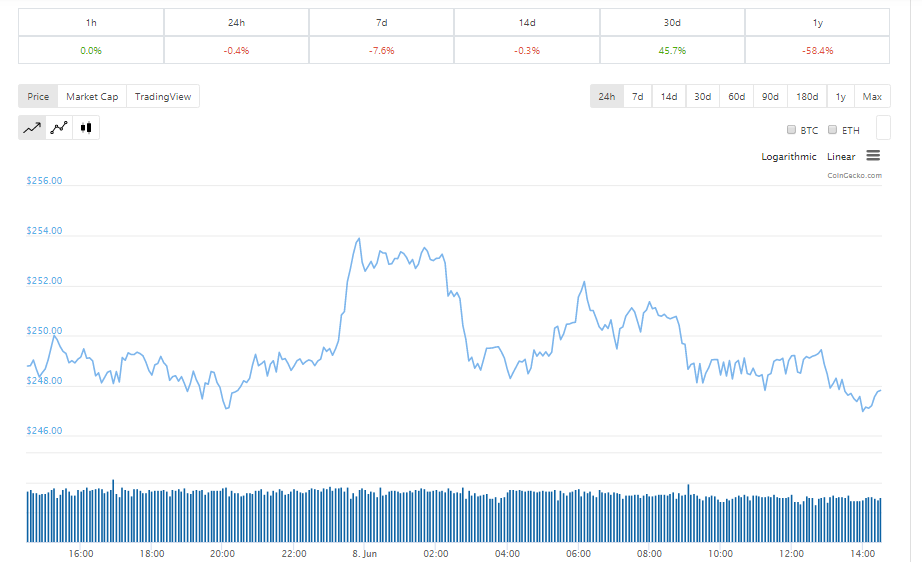Choose the 180d range button
922x562 pixels.
(x=804, y=97)
